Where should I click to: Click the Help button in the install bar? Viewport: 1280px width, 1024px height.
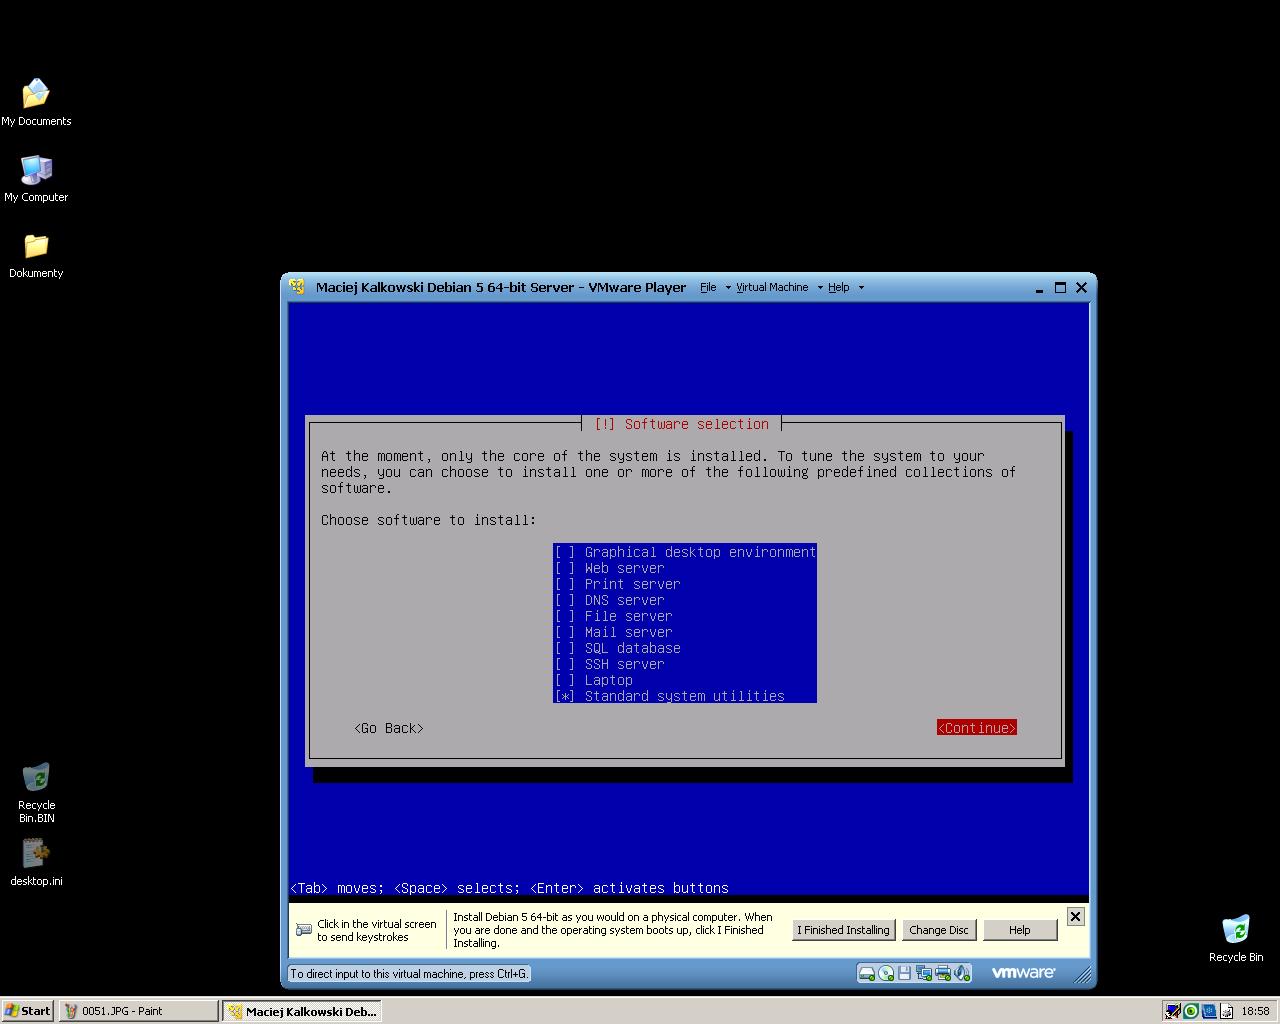1020,930
